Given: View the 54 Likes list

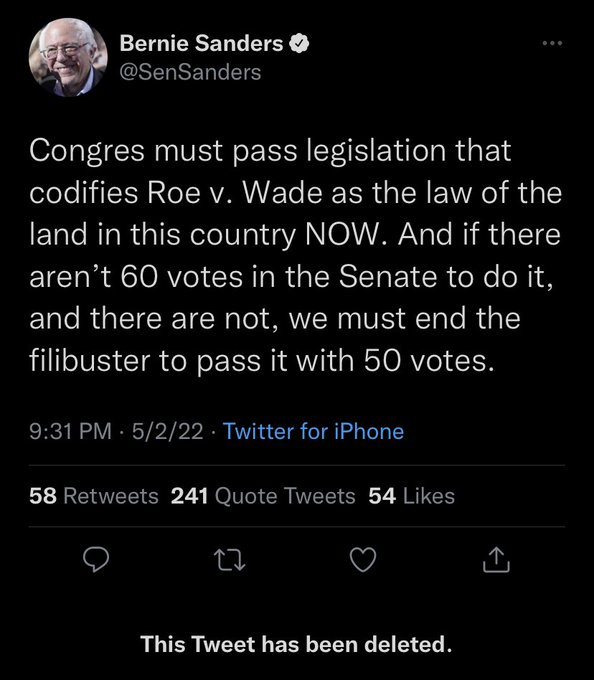Looking at the screenshot, I should pos(411,496).
